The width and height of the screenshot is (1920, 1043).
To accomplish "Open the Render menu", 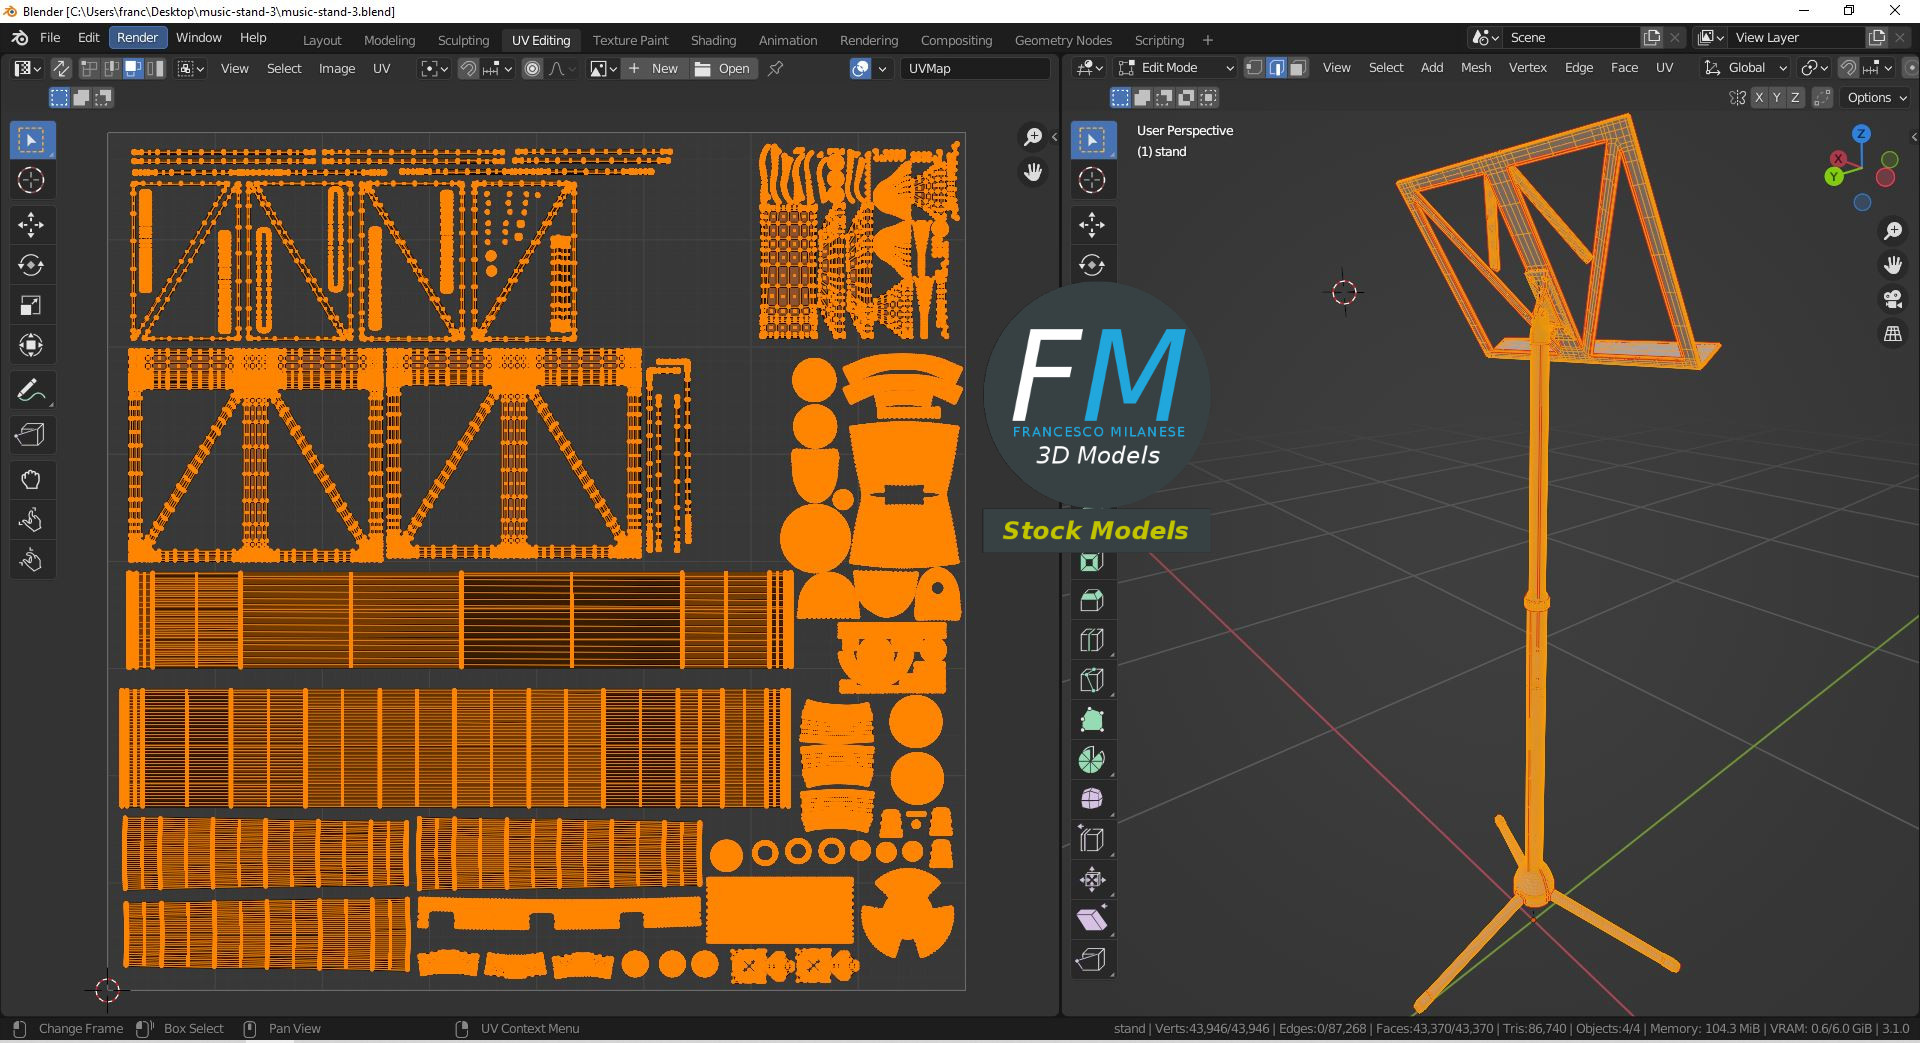I will (x=137, y=37).
